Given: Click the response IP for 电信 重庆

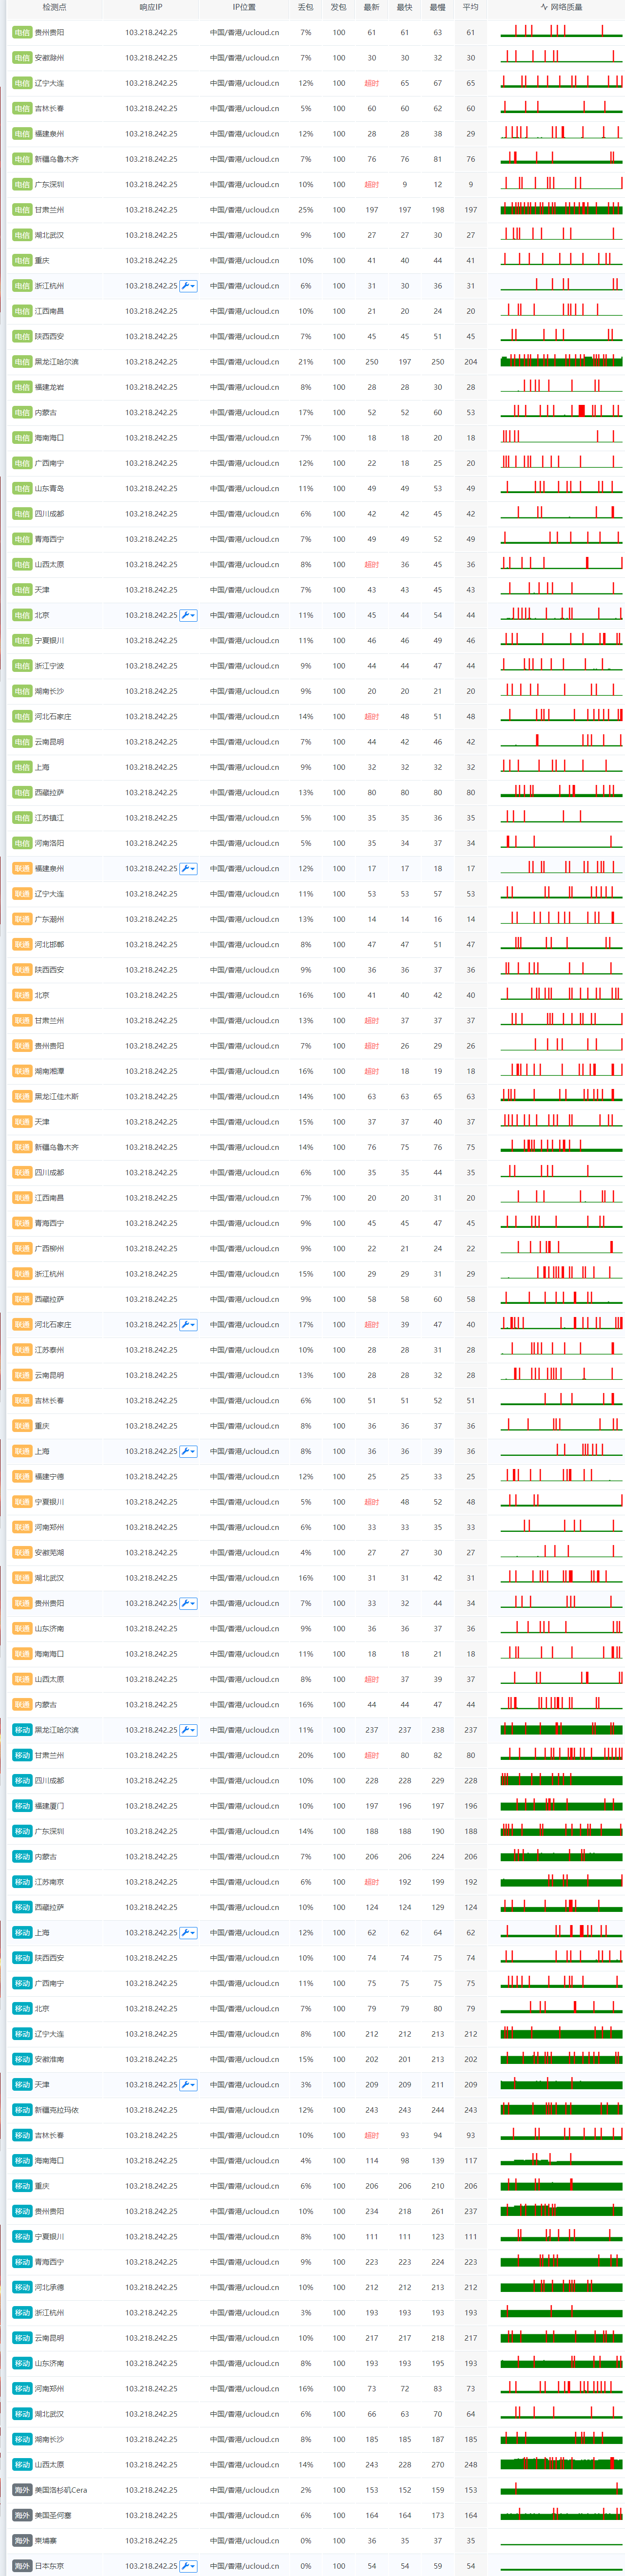Looking at the screenshot, I should 151,260.
